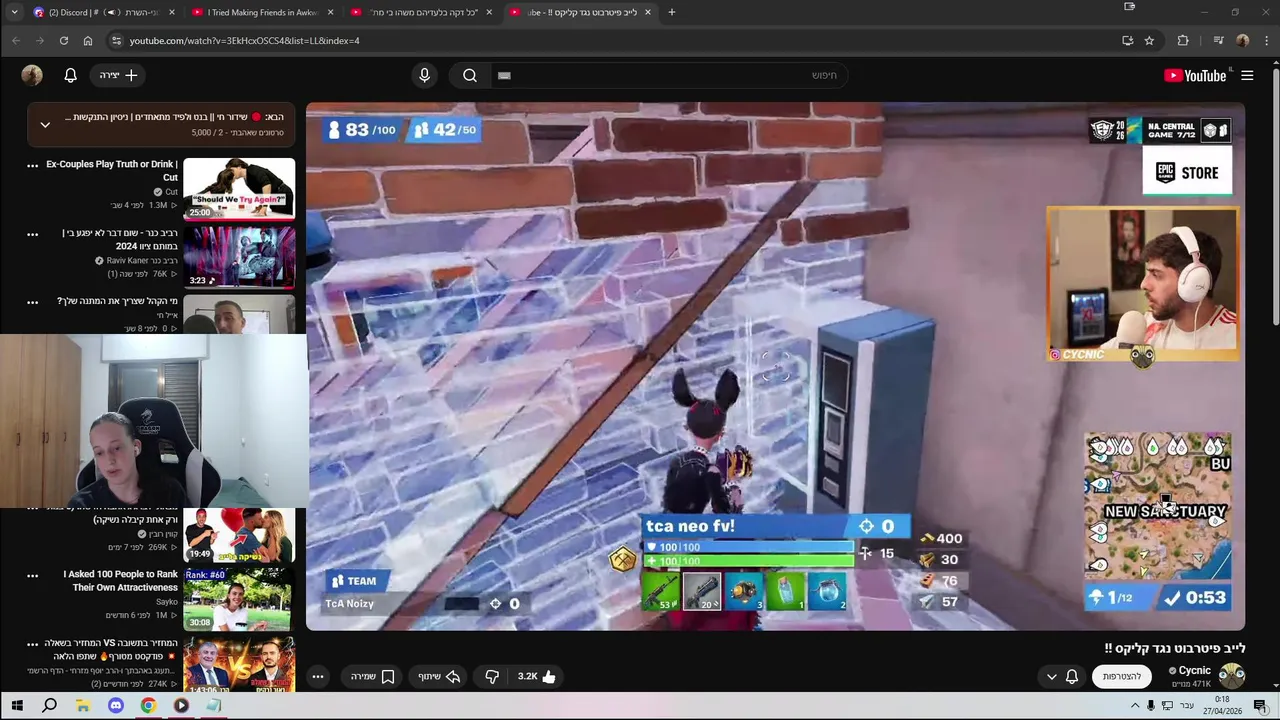Image resolution: width=1280 pixels, height=720 pixels.
Task: Open the Raviv Kaner 2024 video thumbnail
Action: (x=239, y=257)
